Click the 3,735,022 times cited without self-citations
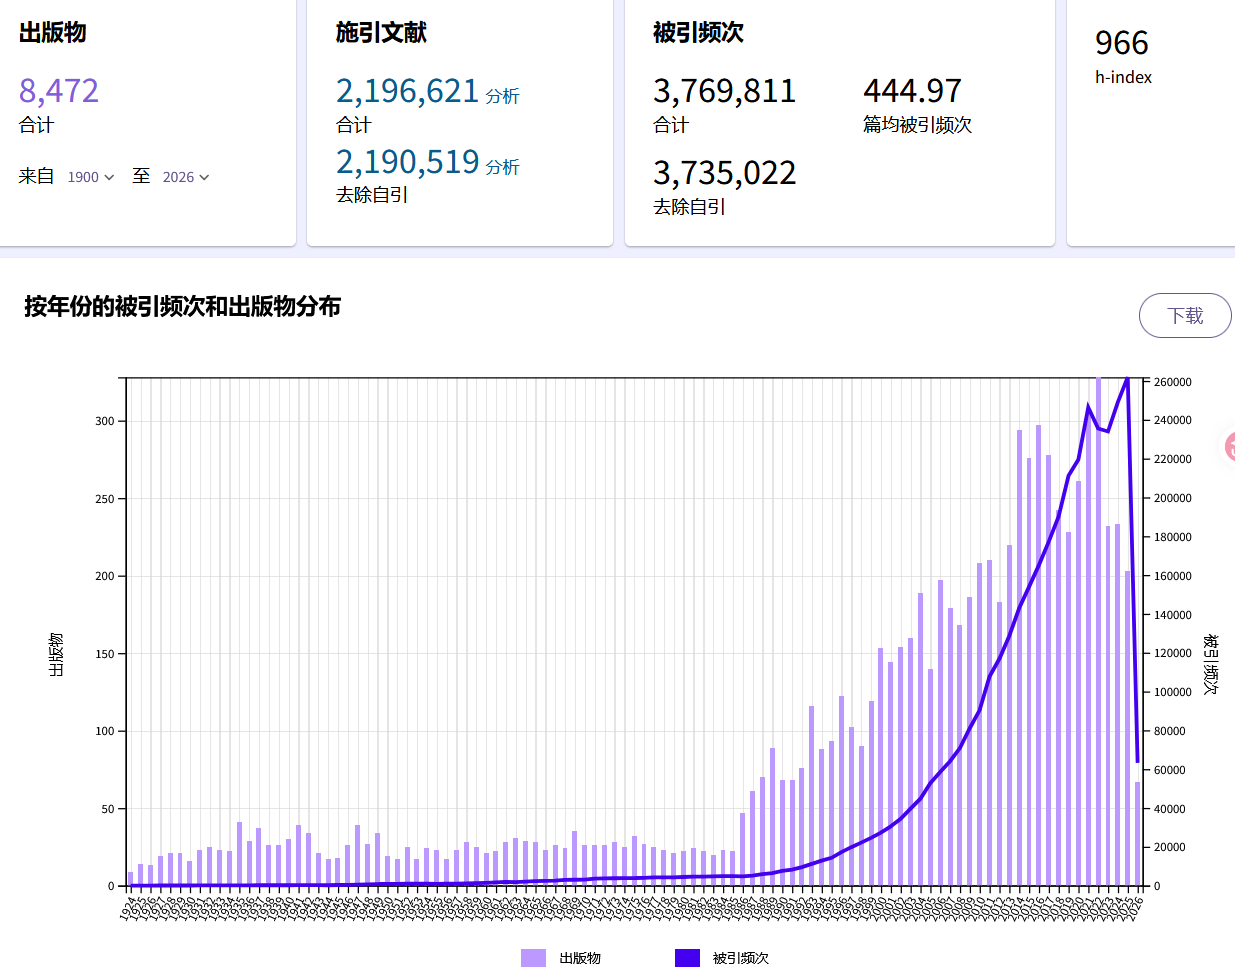 [x=724, y=173]
